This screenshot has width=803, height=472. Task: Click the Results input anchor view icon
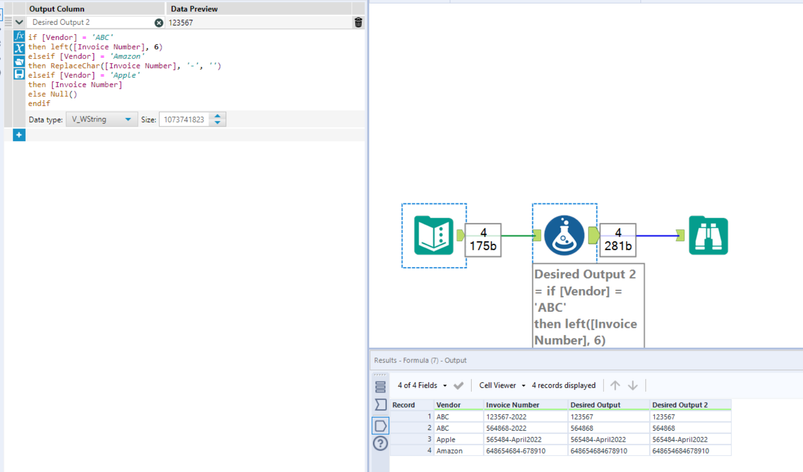click(381, 405)
